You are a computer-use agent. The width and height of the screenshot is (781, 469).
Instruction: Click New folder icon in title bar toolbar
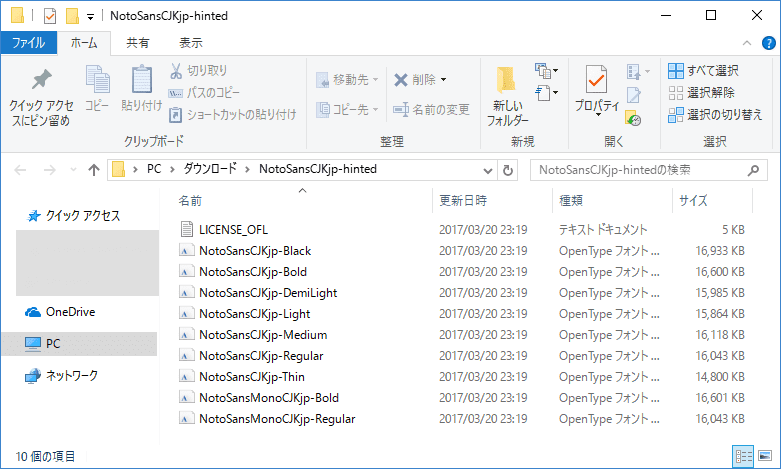coord(72,16)
